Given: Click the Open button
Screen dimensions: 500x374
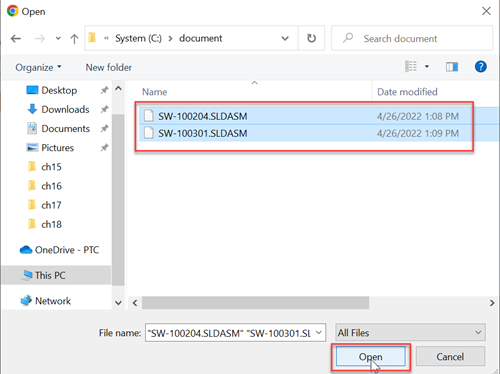Looking at the screenshot, I should (371, 356).
